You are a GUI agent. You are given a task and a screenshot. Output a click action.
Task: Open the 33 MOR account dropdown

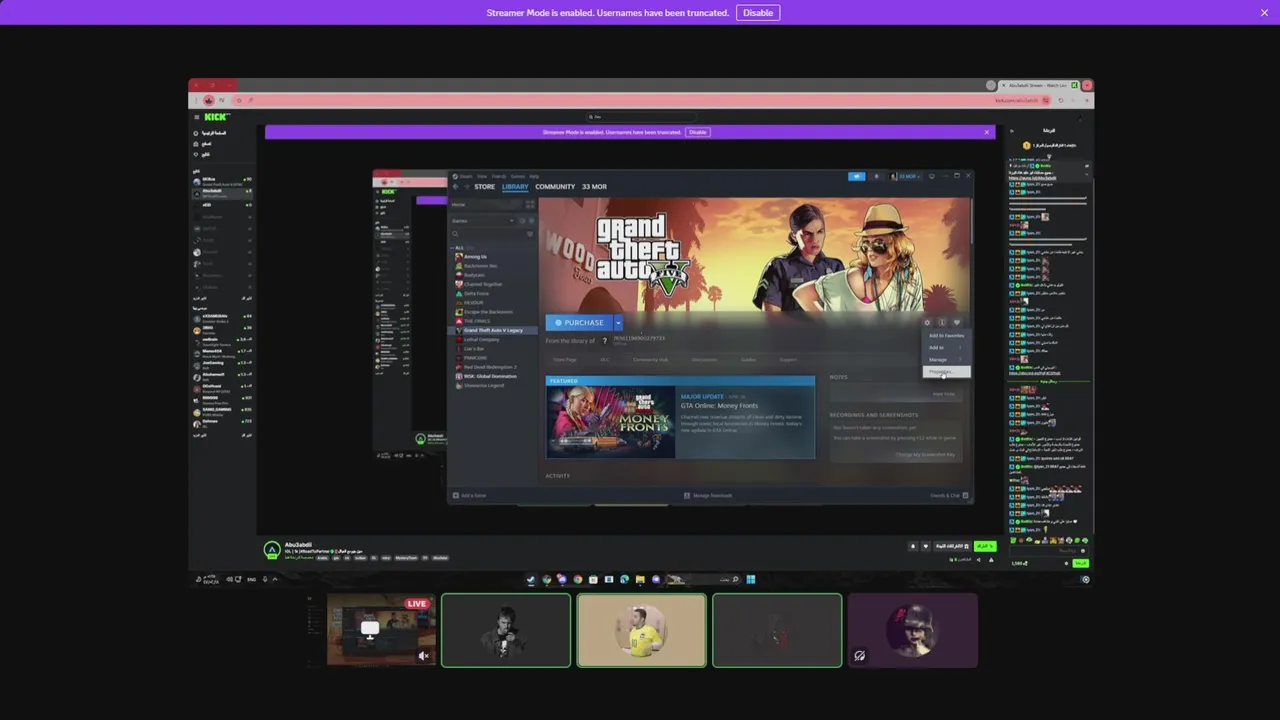click(906, 176)
